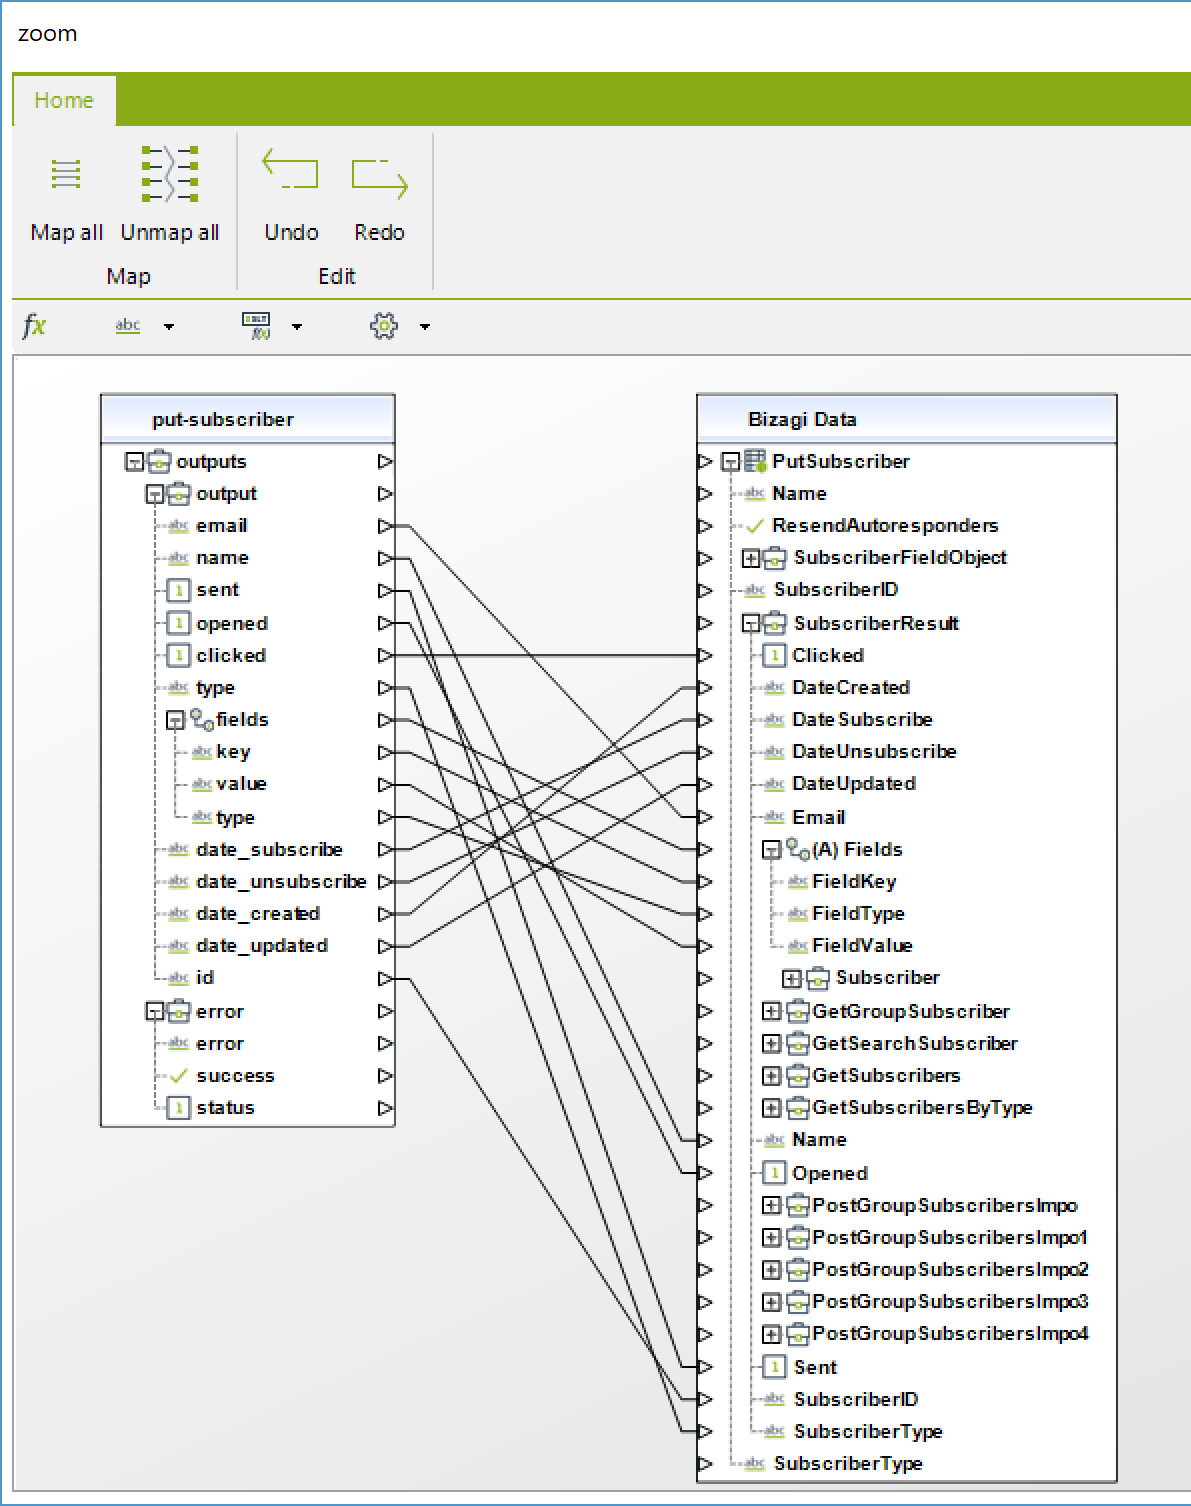Open dropdown arrow next to abc icon

(169, 327)
